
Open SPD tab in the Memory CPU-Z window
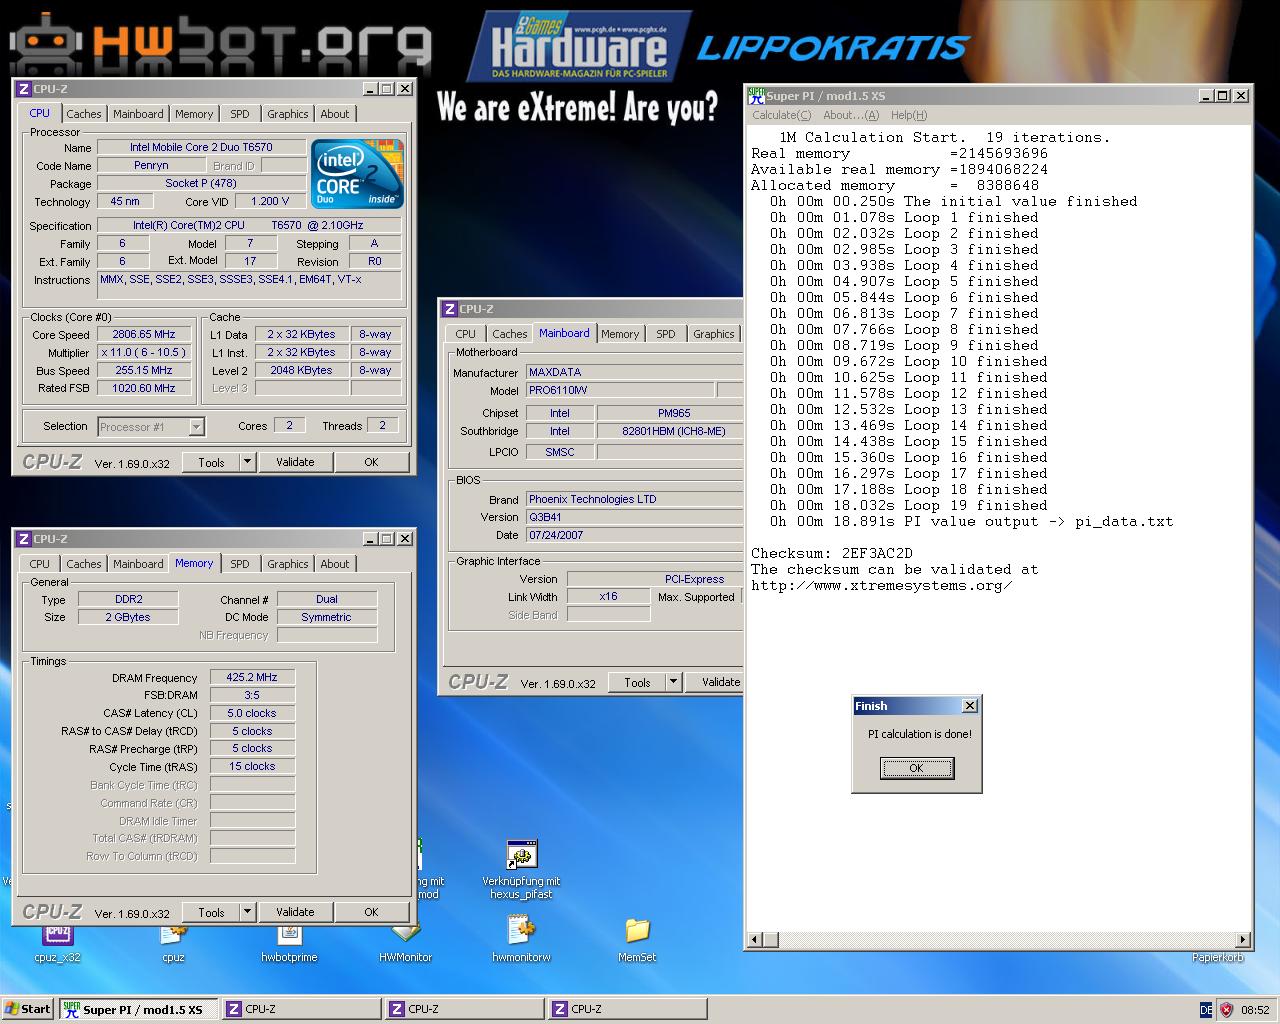240,564
